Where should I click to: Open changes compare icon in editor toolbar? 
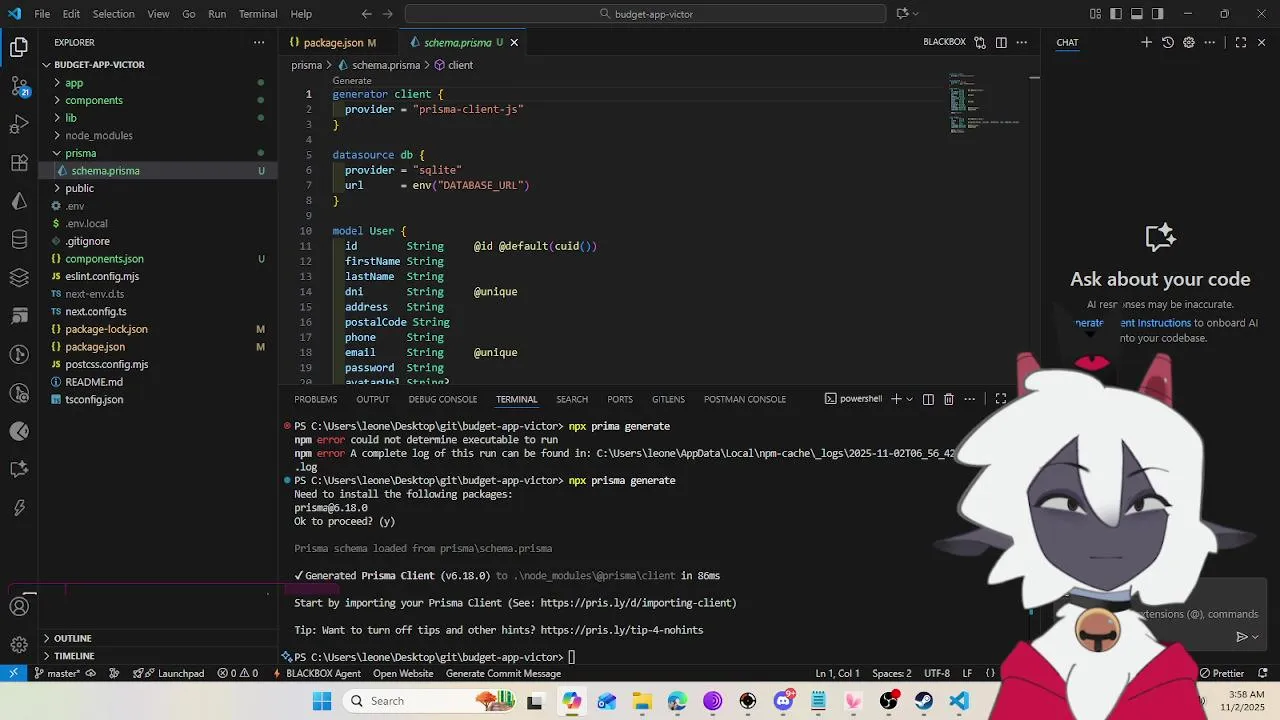pyautogui.click(x=980, y=42)
